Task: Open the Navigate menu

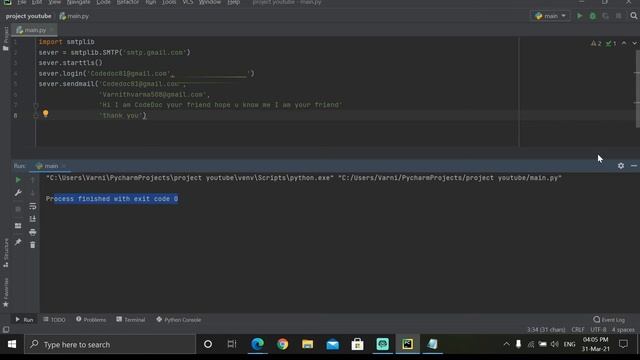Action: (x=78, y=2)
